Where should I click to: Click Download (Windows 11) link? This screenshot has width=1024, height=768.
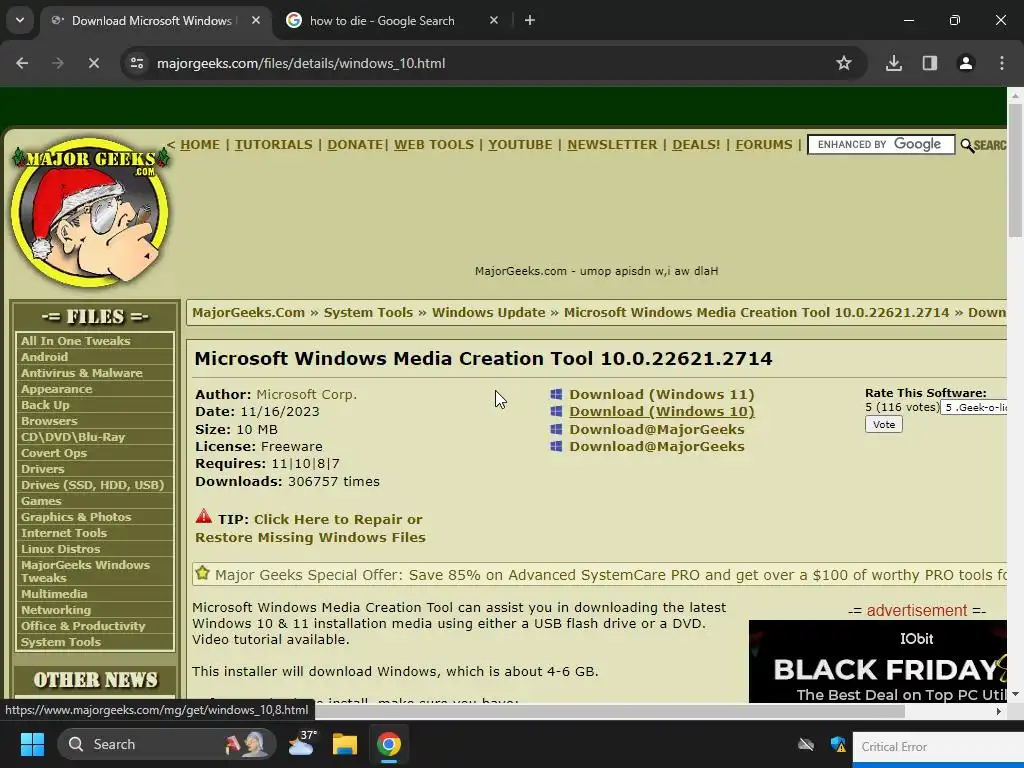point(662,394)
